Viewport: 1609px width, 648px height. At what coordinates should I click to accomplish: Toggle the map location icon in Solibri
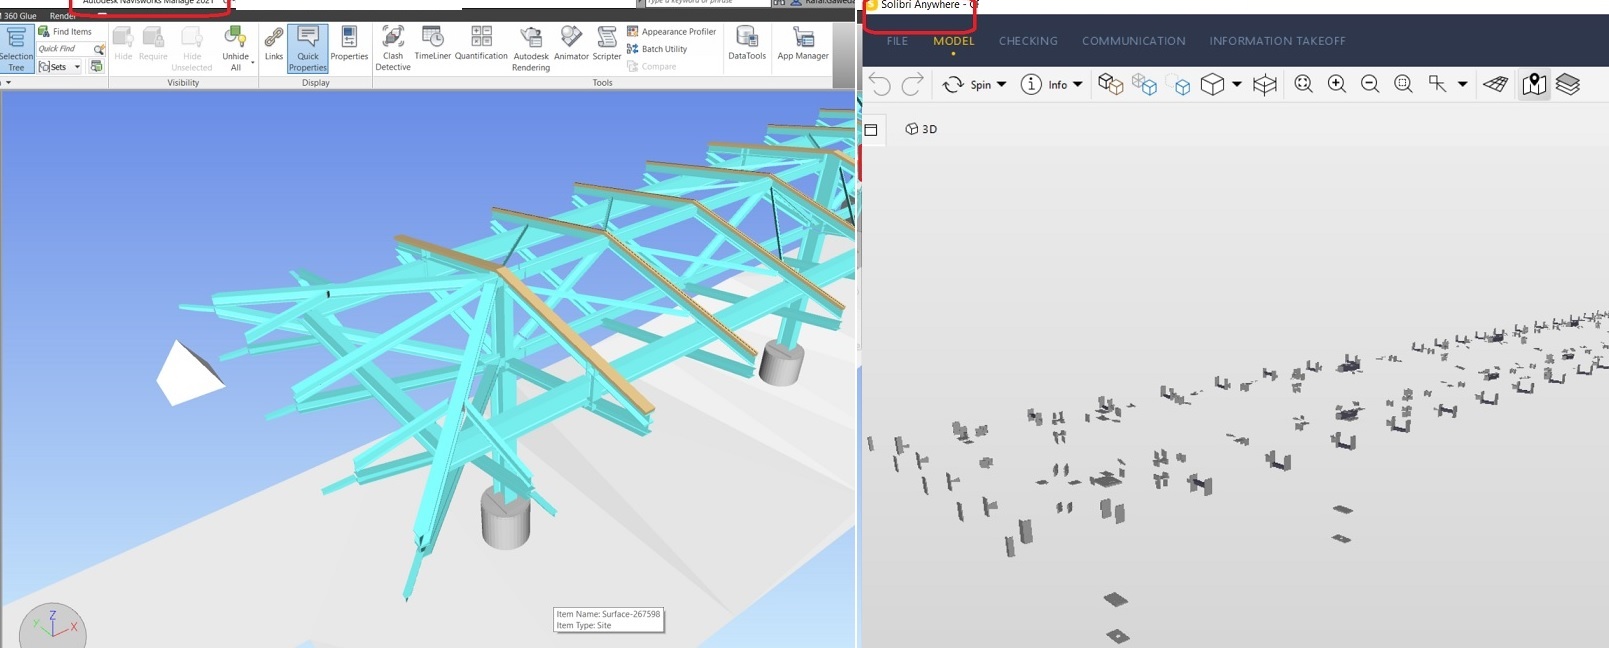1534,85
